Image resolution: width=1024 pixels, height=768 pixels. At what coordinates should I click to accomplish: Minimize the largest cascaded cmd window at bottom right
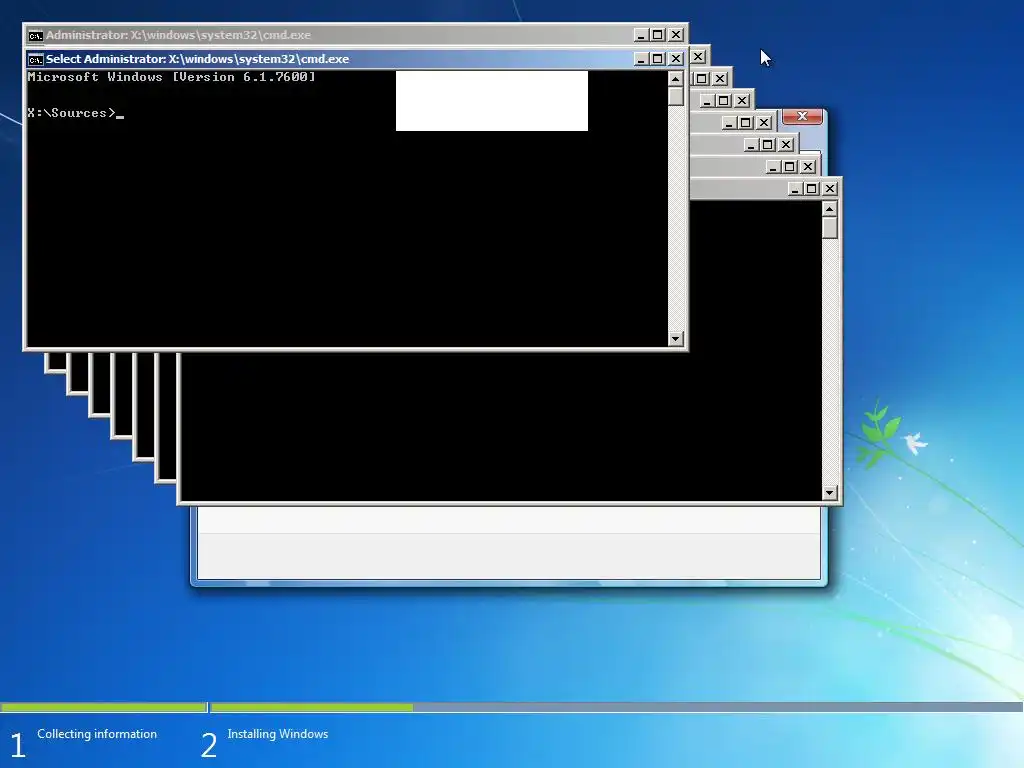[795, 189]
